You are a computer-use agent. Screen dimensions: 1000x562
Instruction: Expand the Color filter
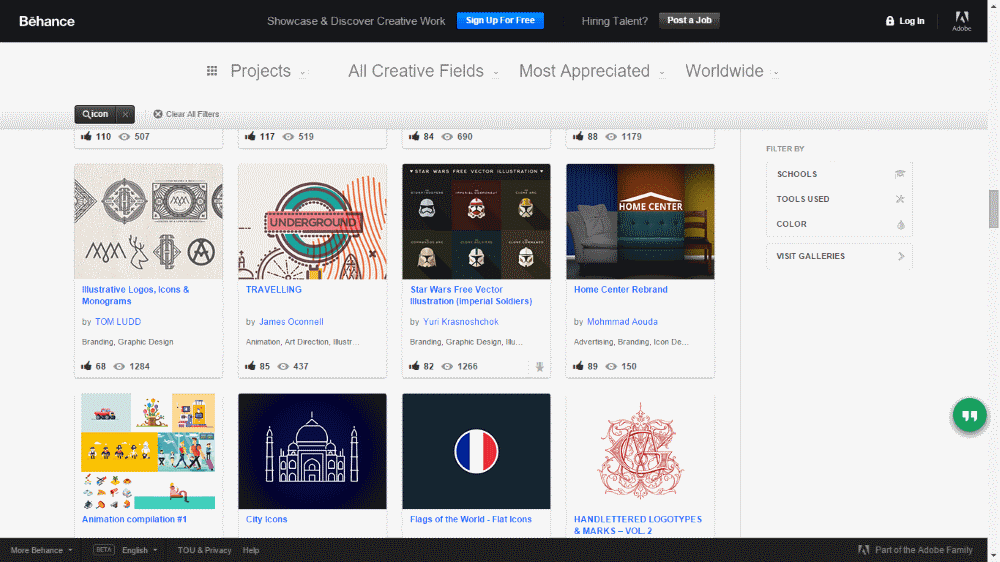839,224
